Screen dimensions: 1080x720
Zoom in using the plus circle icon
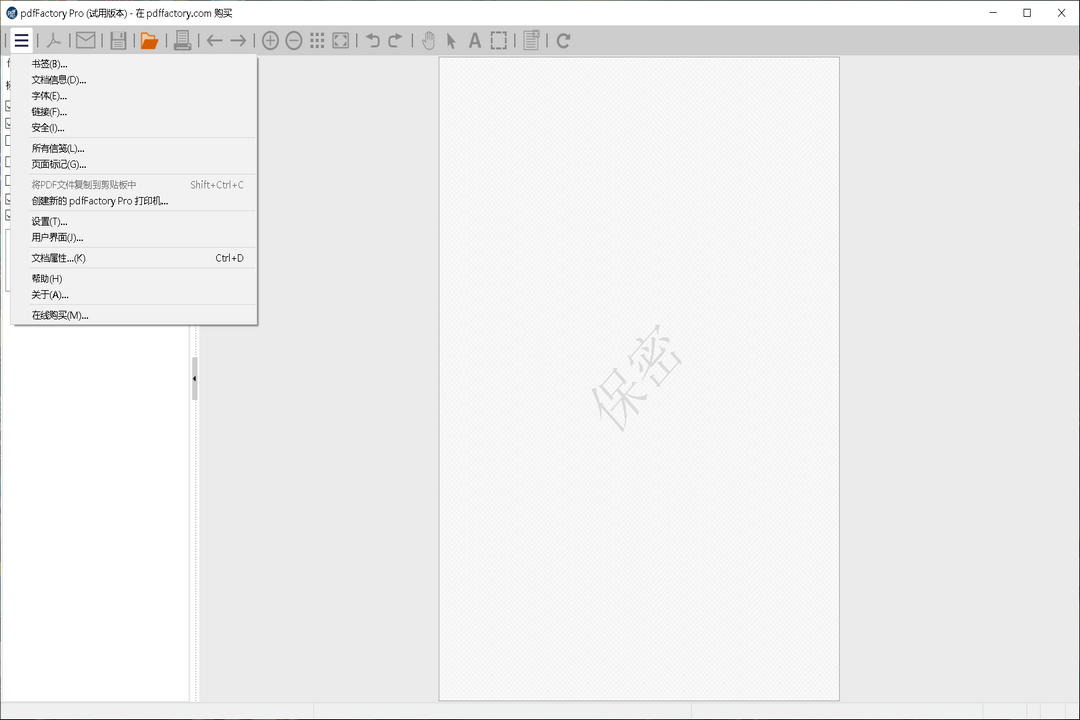click(x=270, y=41)
